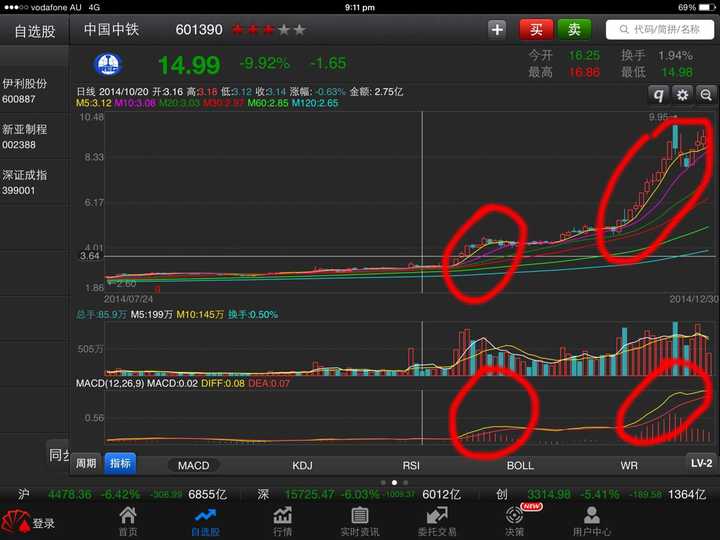This screenshot has width=720, height=540.
Task: Focus the 代码/简拼/名称 search field
Action: click(659, 30)
